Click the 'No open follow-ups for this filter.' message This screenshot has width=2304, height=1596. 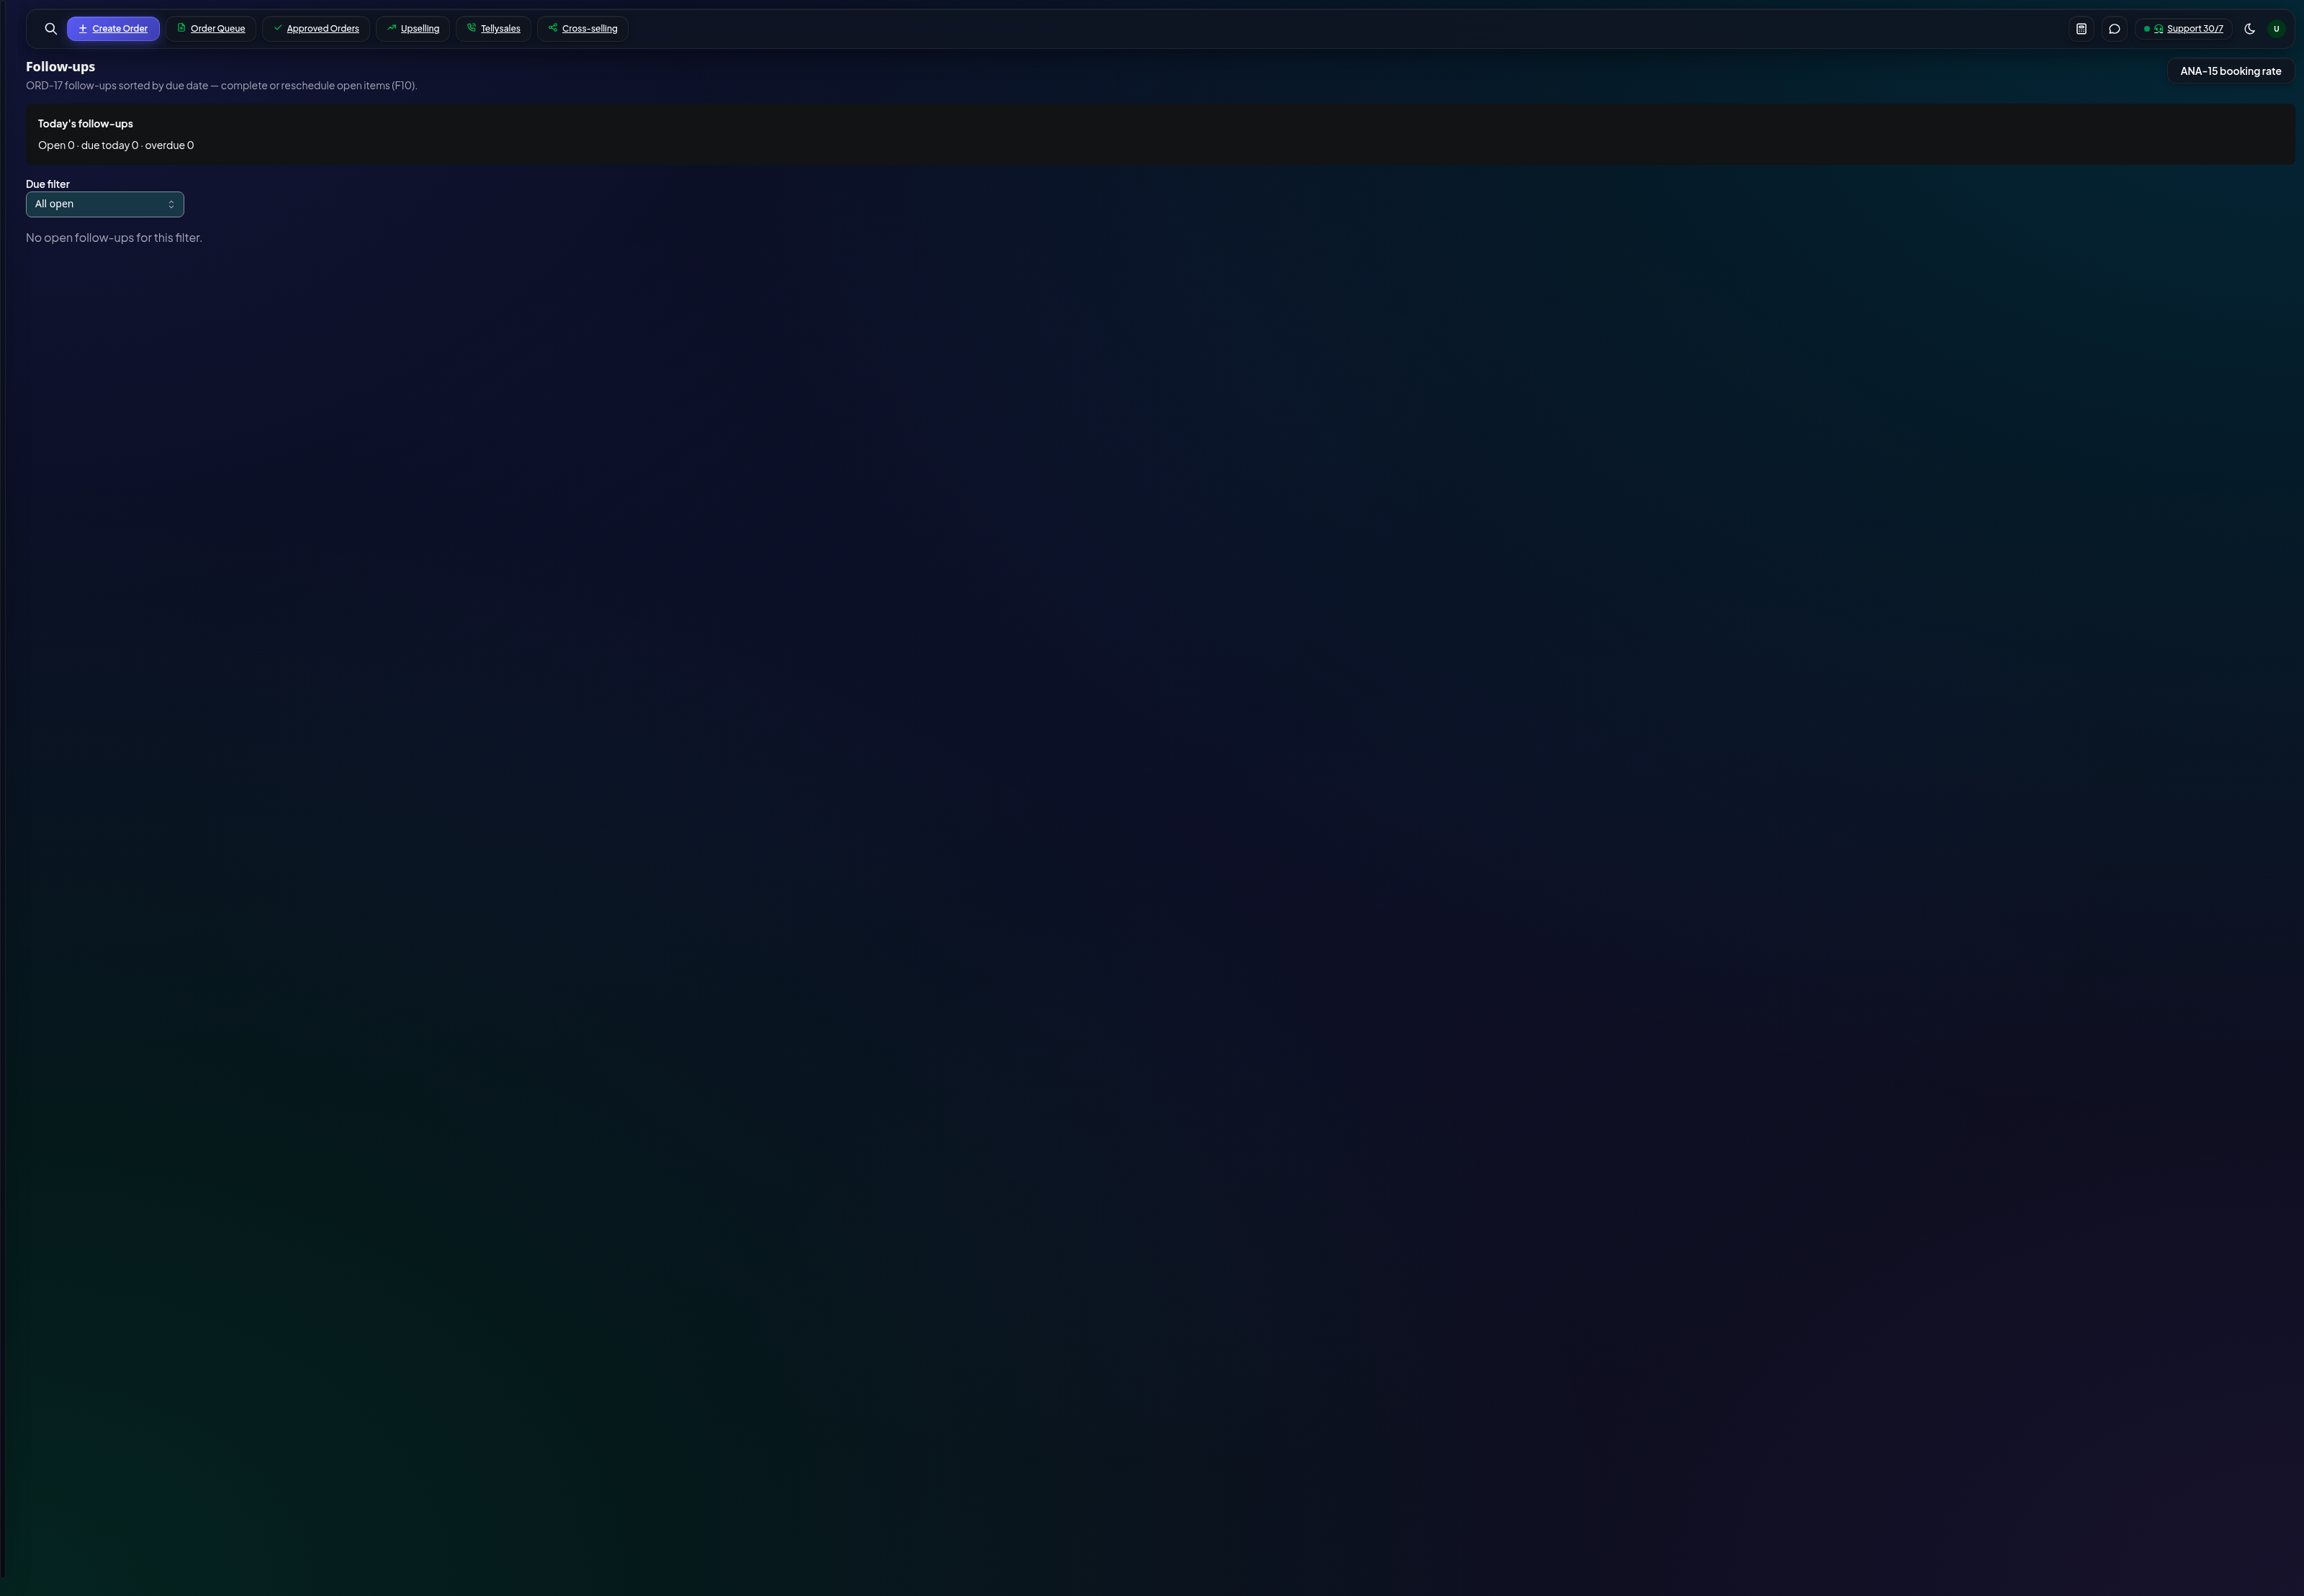point(114,238)
